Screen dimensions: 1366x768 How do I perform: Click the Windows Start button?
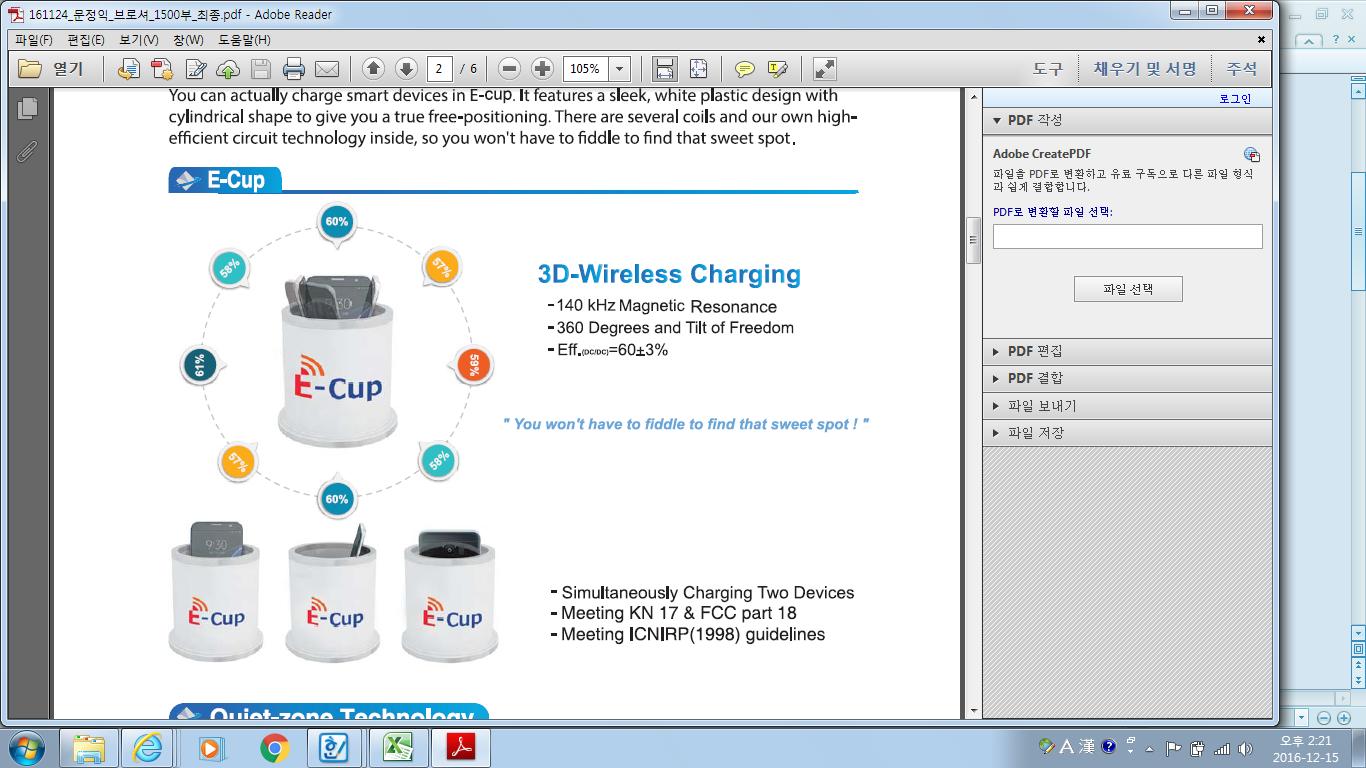25,748
